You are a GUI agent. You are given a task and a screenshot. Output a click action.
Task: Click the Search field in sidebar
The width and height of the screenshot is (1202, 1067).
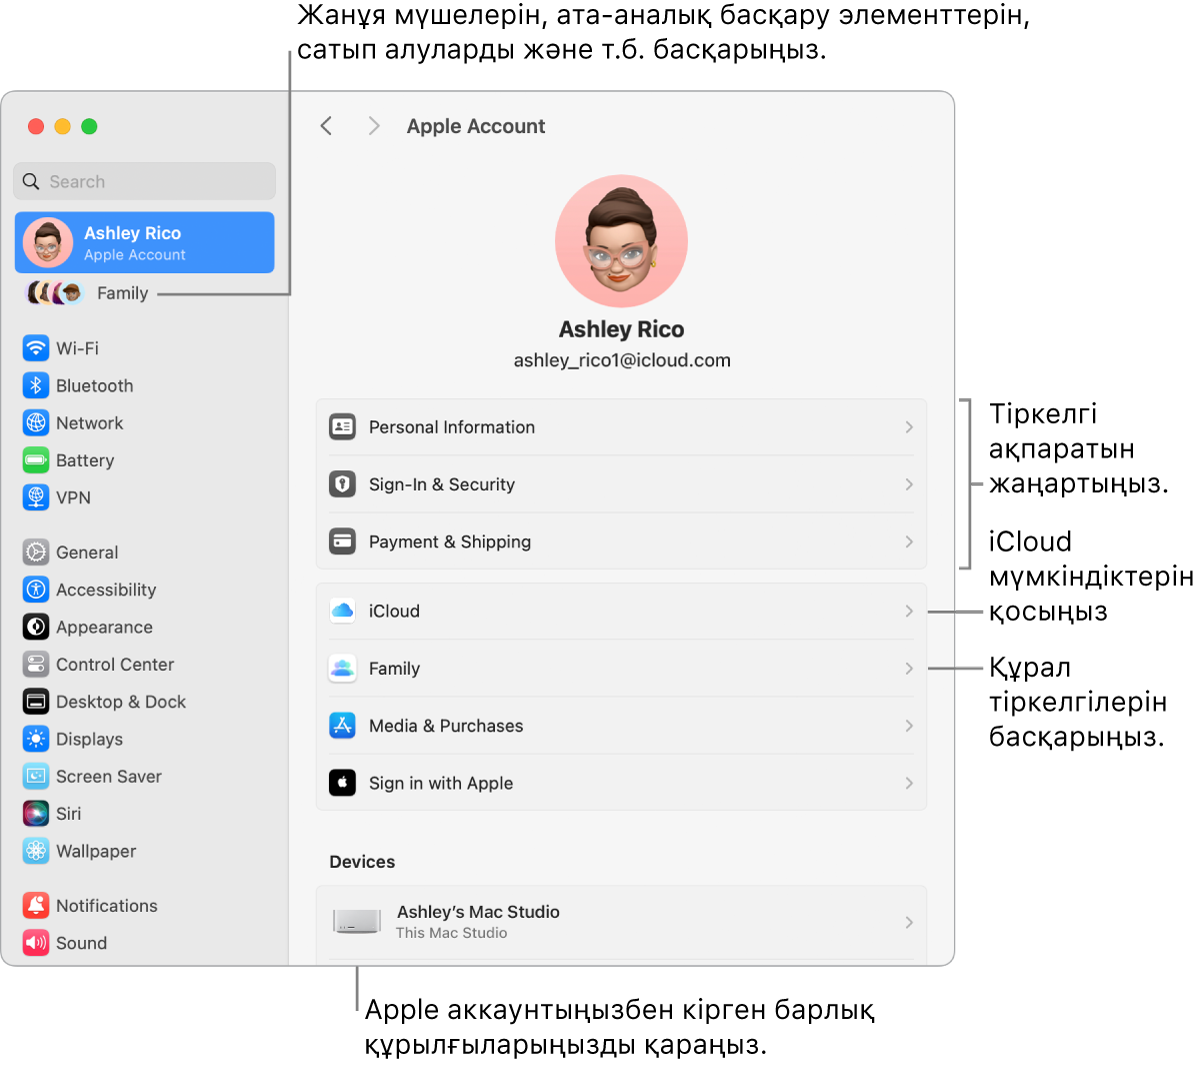[x=145, y=181]
